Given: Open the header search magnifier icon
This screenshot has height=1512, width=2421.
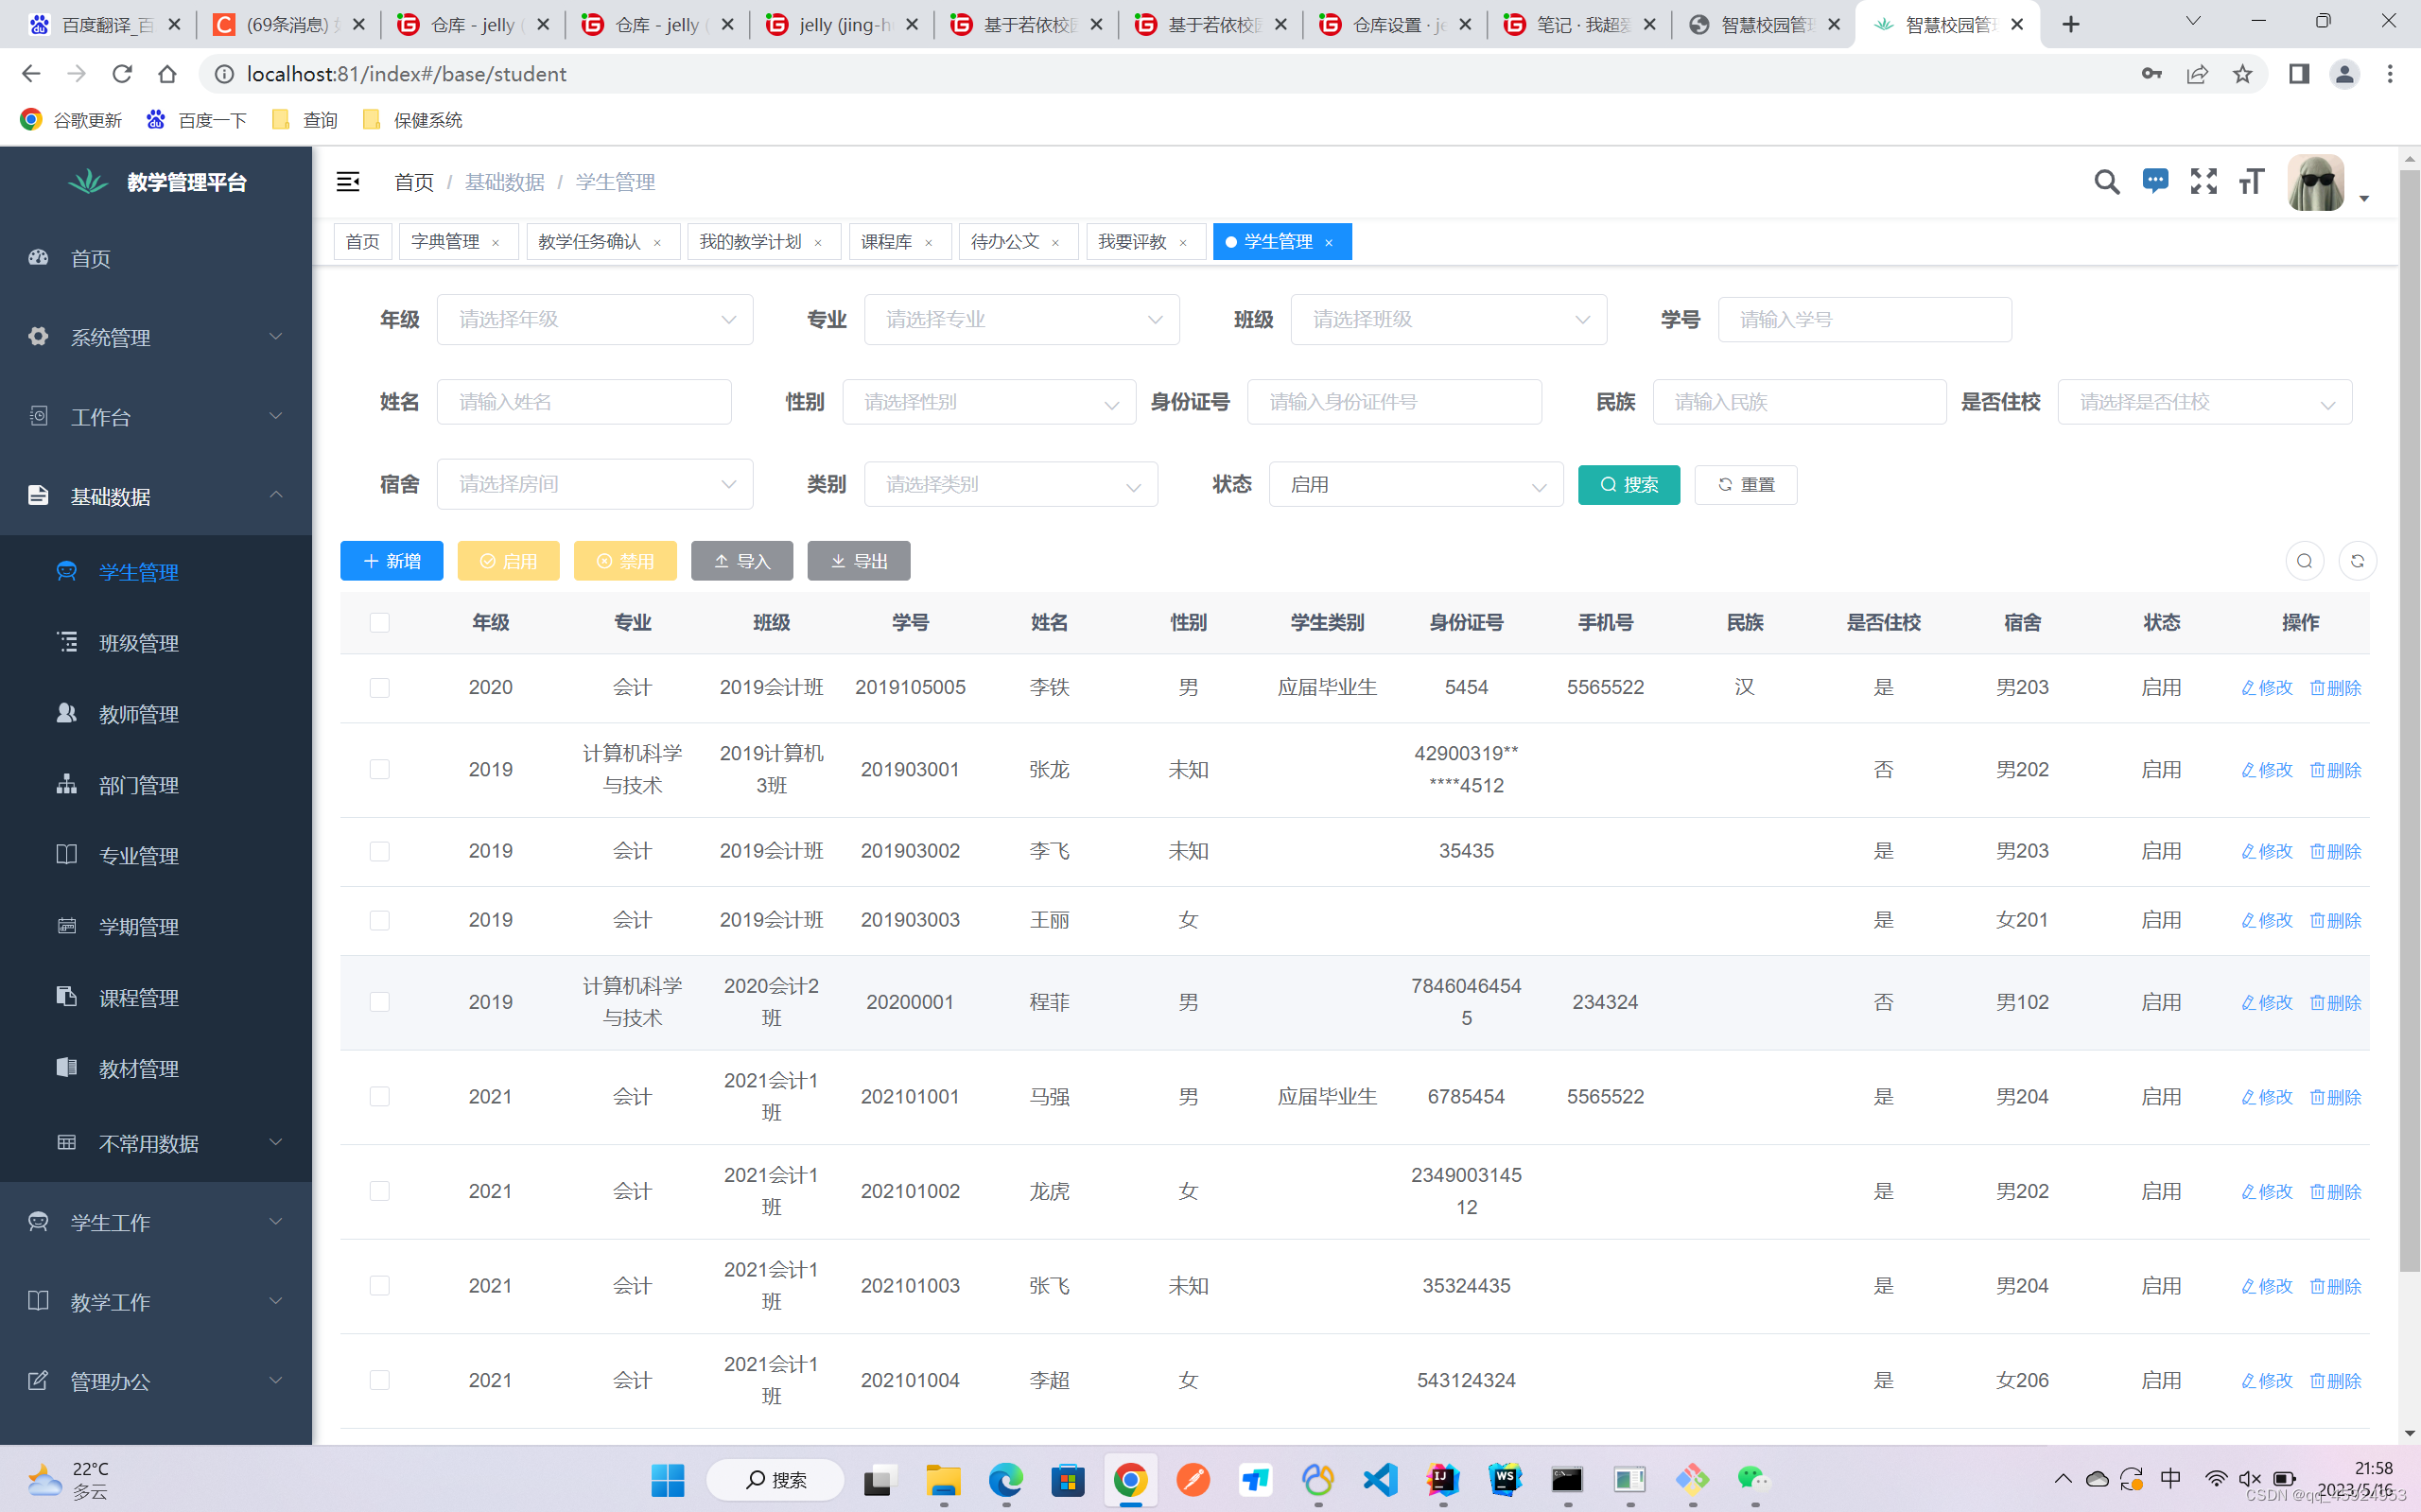Looking at the screenshot, I should coord(2106,182).
